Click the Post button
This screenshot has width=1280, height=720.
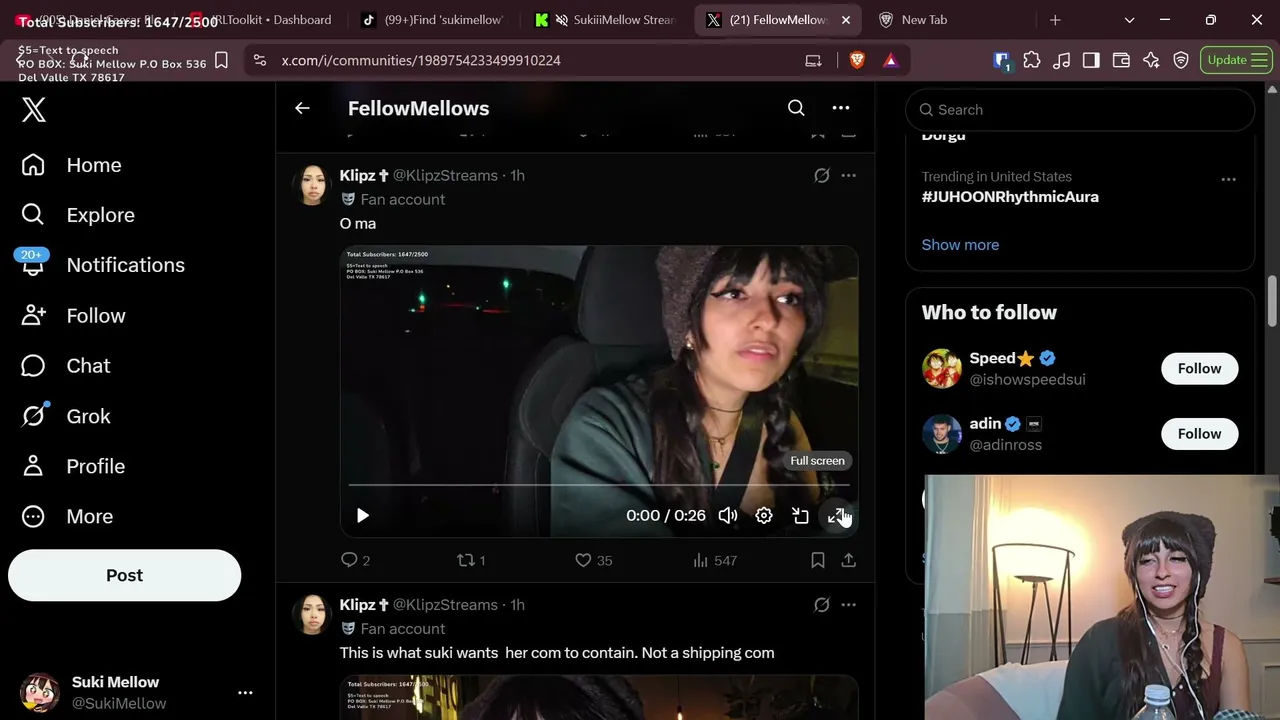(124, 575)
